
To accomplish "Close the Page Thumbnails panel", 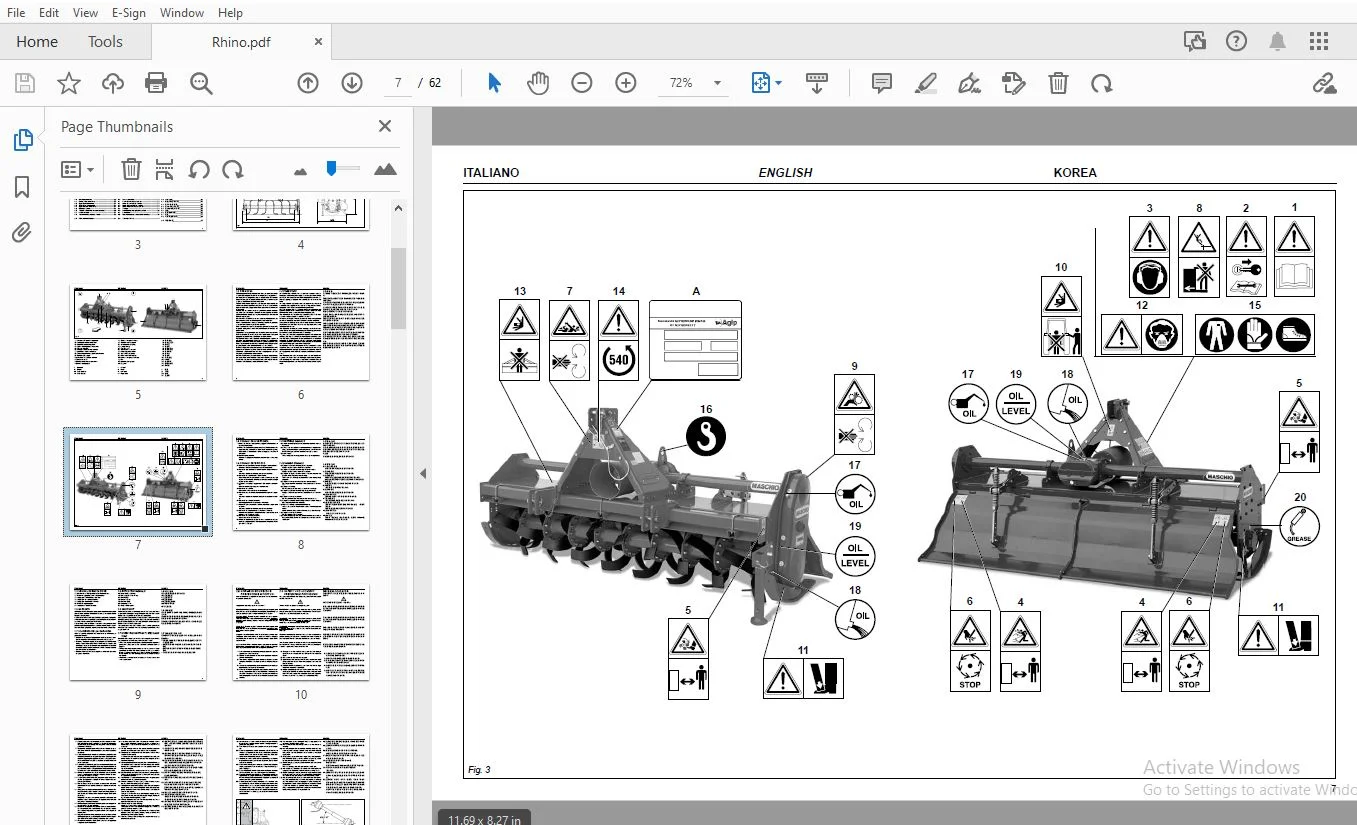I will [385, 126].
